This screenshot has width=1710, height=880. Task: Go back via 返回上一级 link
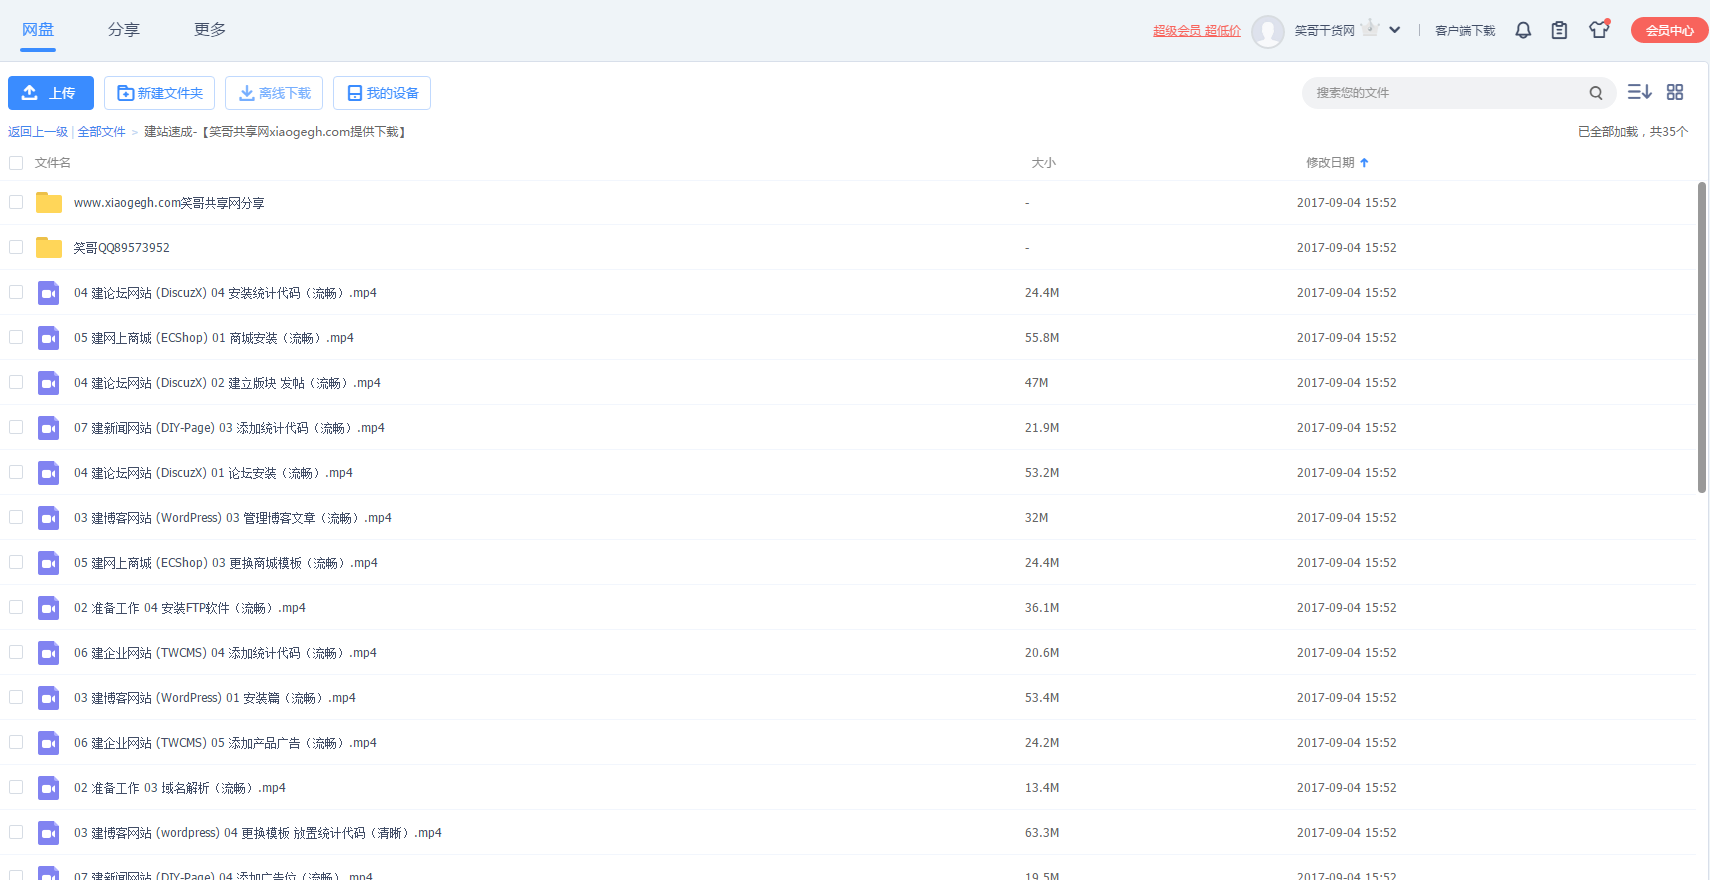point(38,132)
